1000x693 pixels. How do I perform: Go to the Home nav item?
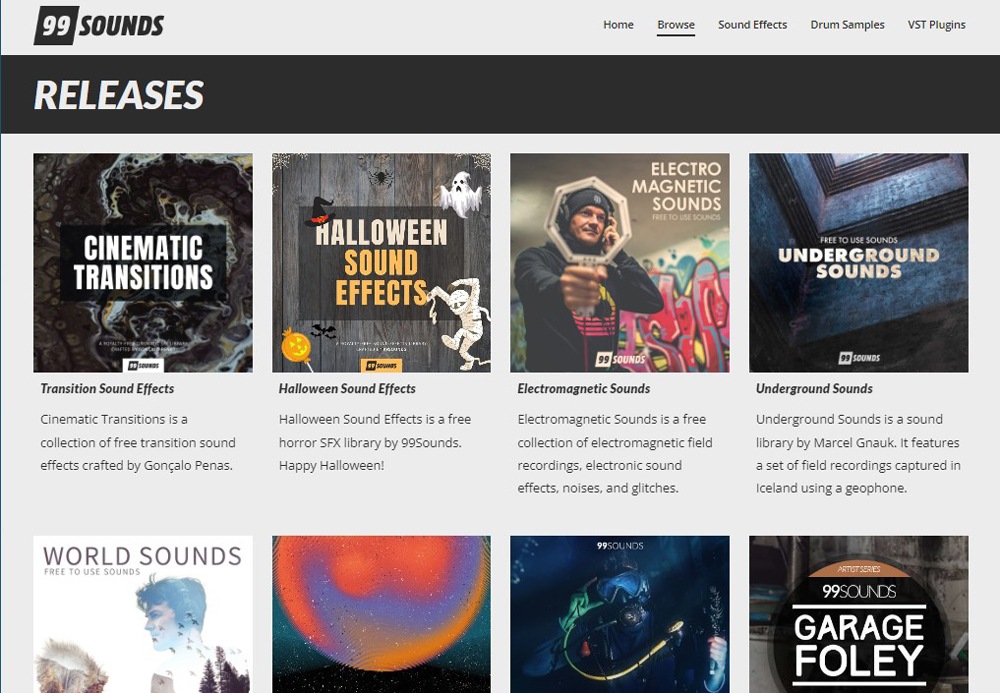[x=618, y=25]
